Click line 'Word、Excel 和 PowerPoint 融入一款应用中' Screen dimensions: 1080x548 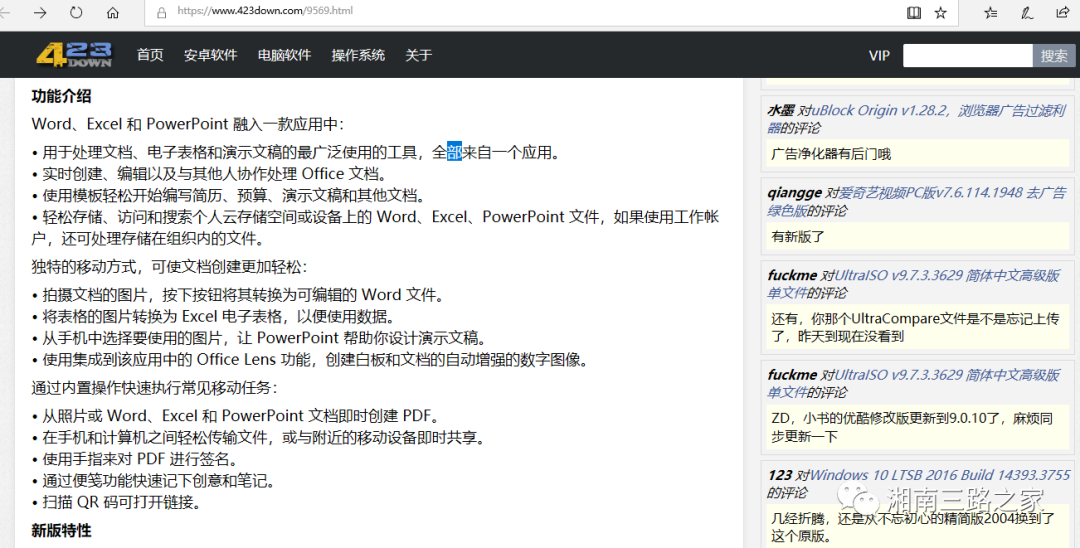[x=187, y=125]
